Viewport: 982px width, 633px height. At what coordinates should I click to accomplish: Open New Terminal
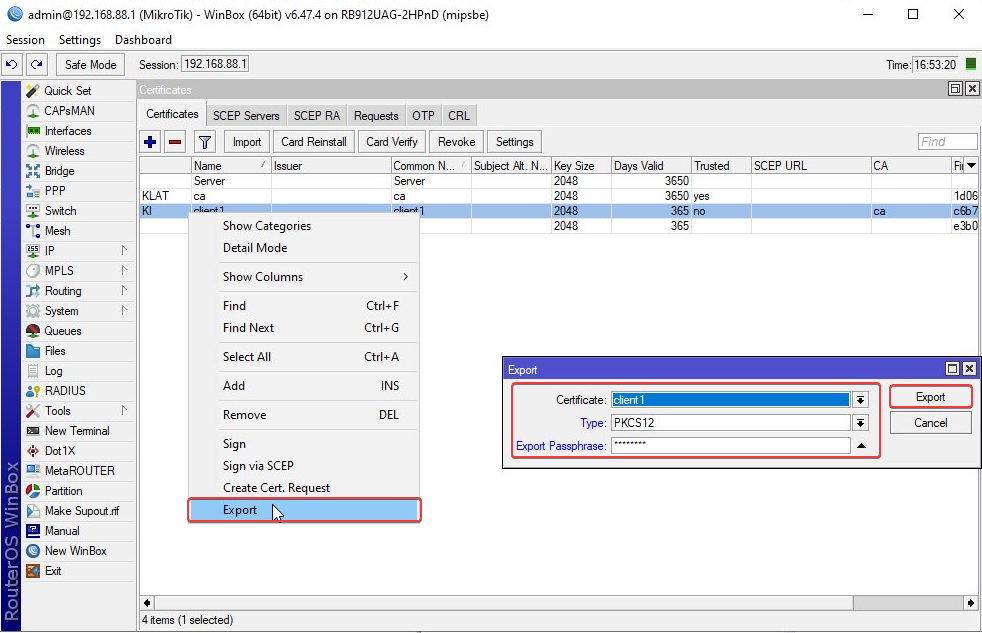pos(77,431)
